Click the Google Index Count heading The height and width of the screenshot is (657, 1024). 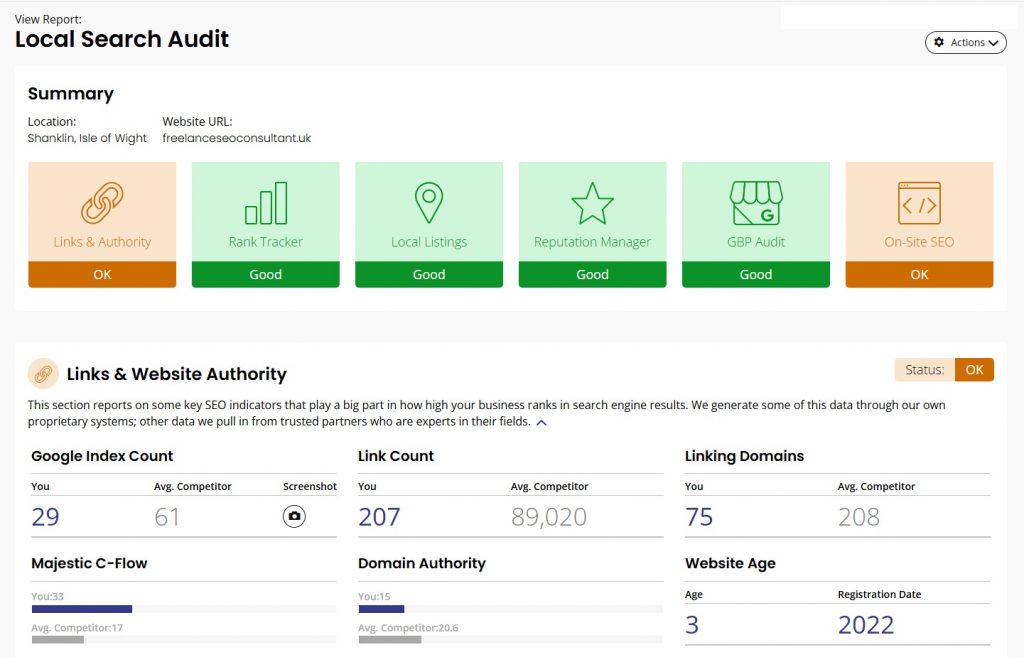102,456
